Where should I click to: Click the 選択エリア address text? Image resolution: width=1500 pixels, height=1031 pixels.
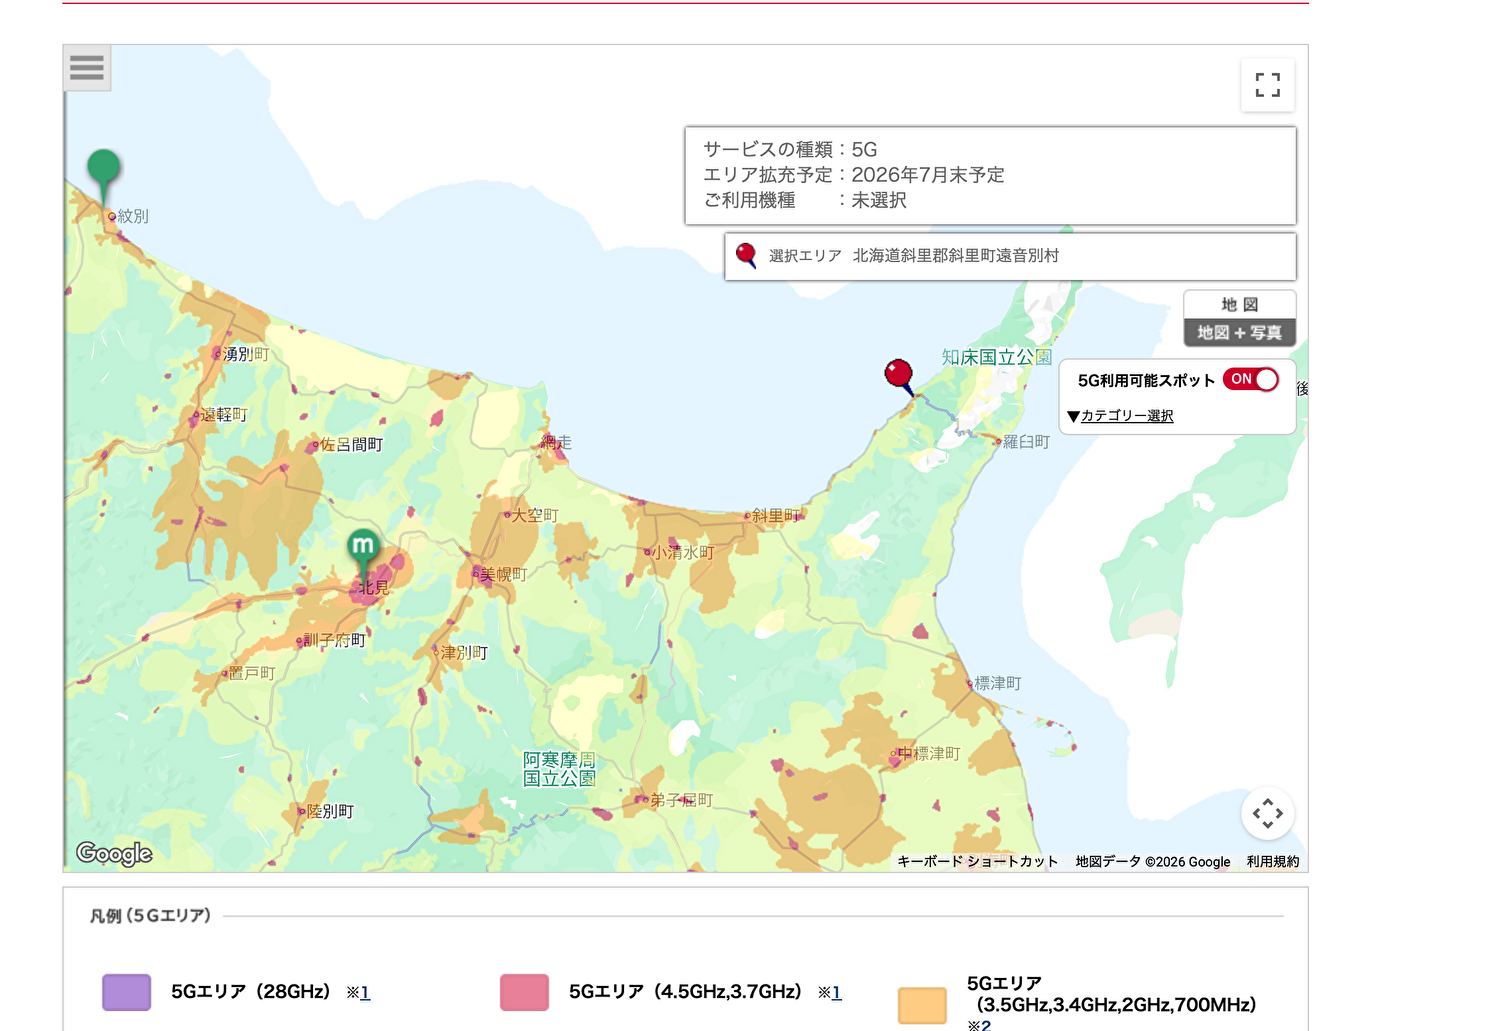(x=955, y=256)
